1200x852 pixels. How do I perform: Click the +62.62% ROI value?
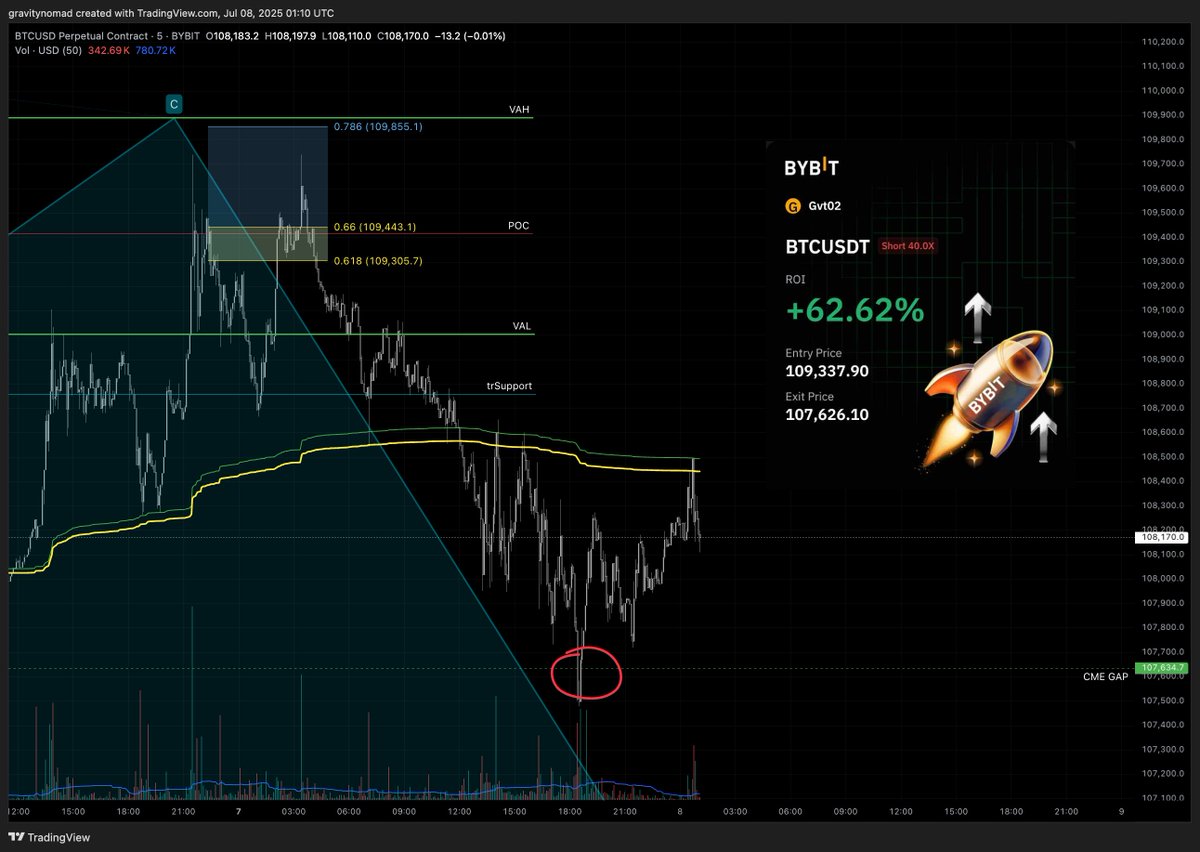point(855,310)
